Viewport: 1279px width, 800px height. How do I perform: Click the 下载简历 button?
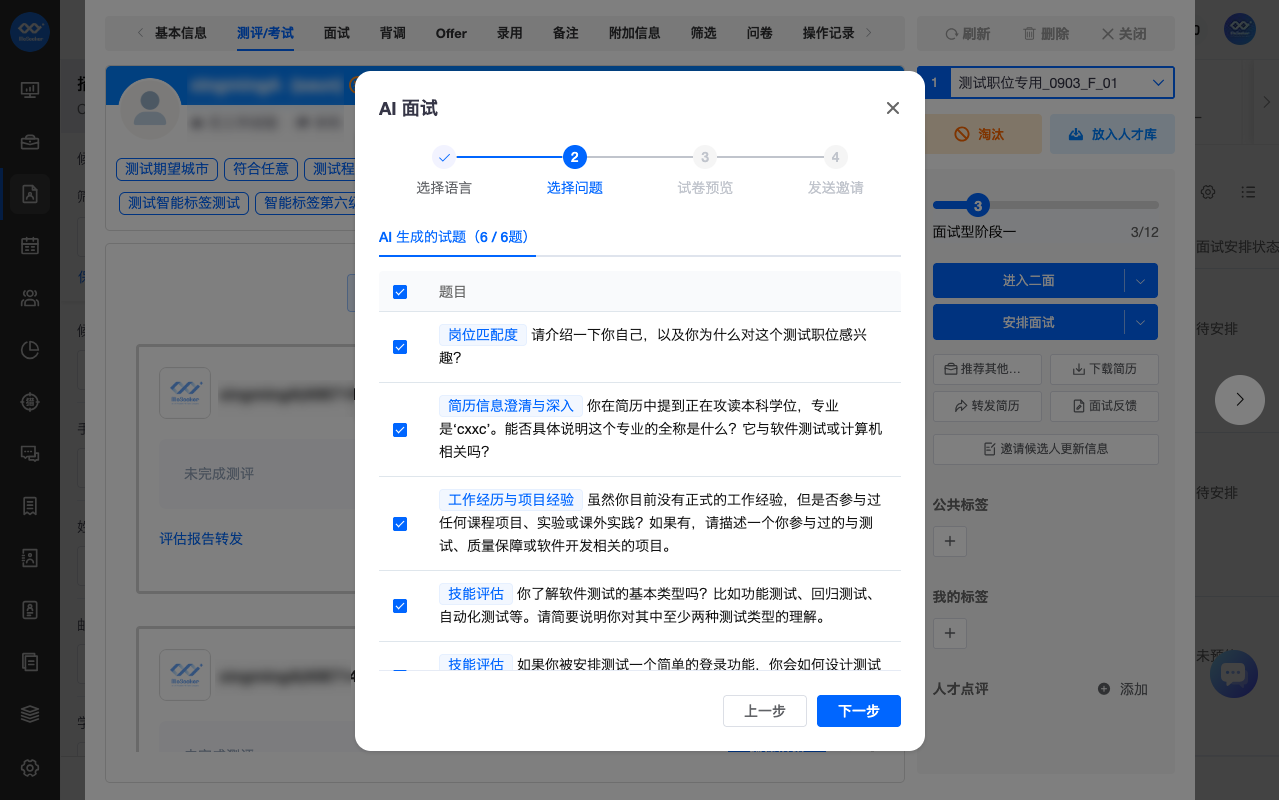(1104, 369)
